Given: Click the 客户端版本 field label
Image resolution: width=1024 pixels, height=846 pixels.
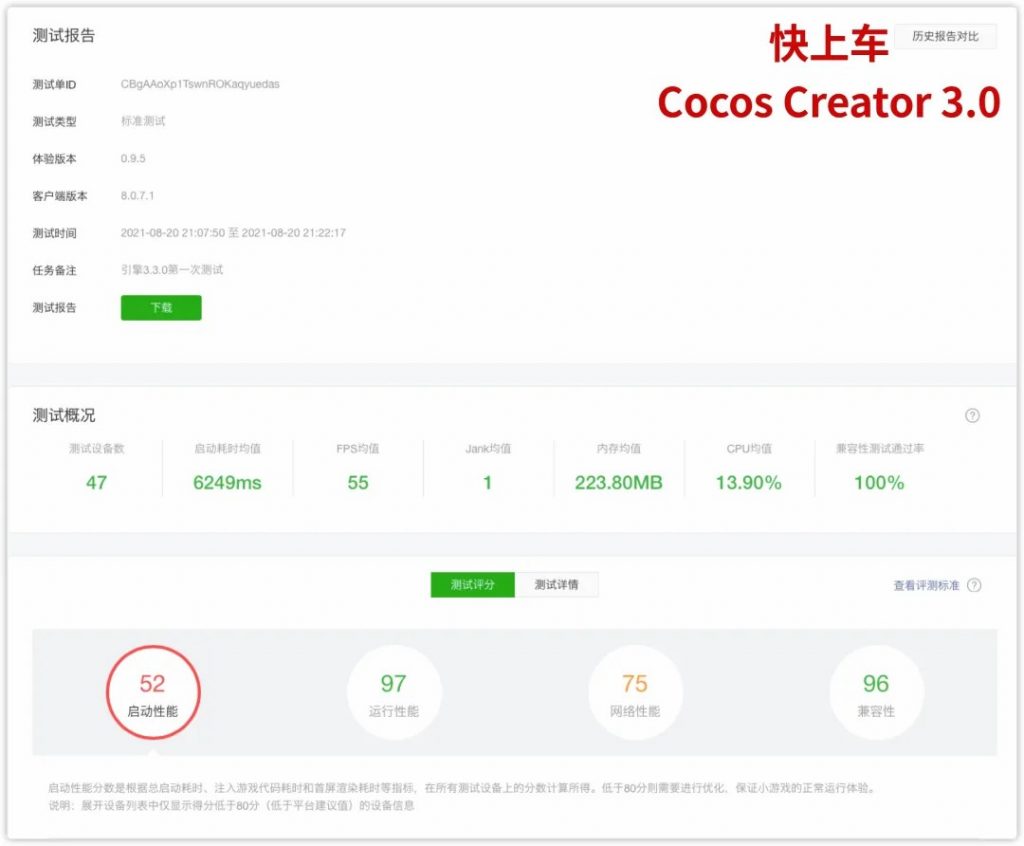Looking at the screenshot, I should [60, 196].
